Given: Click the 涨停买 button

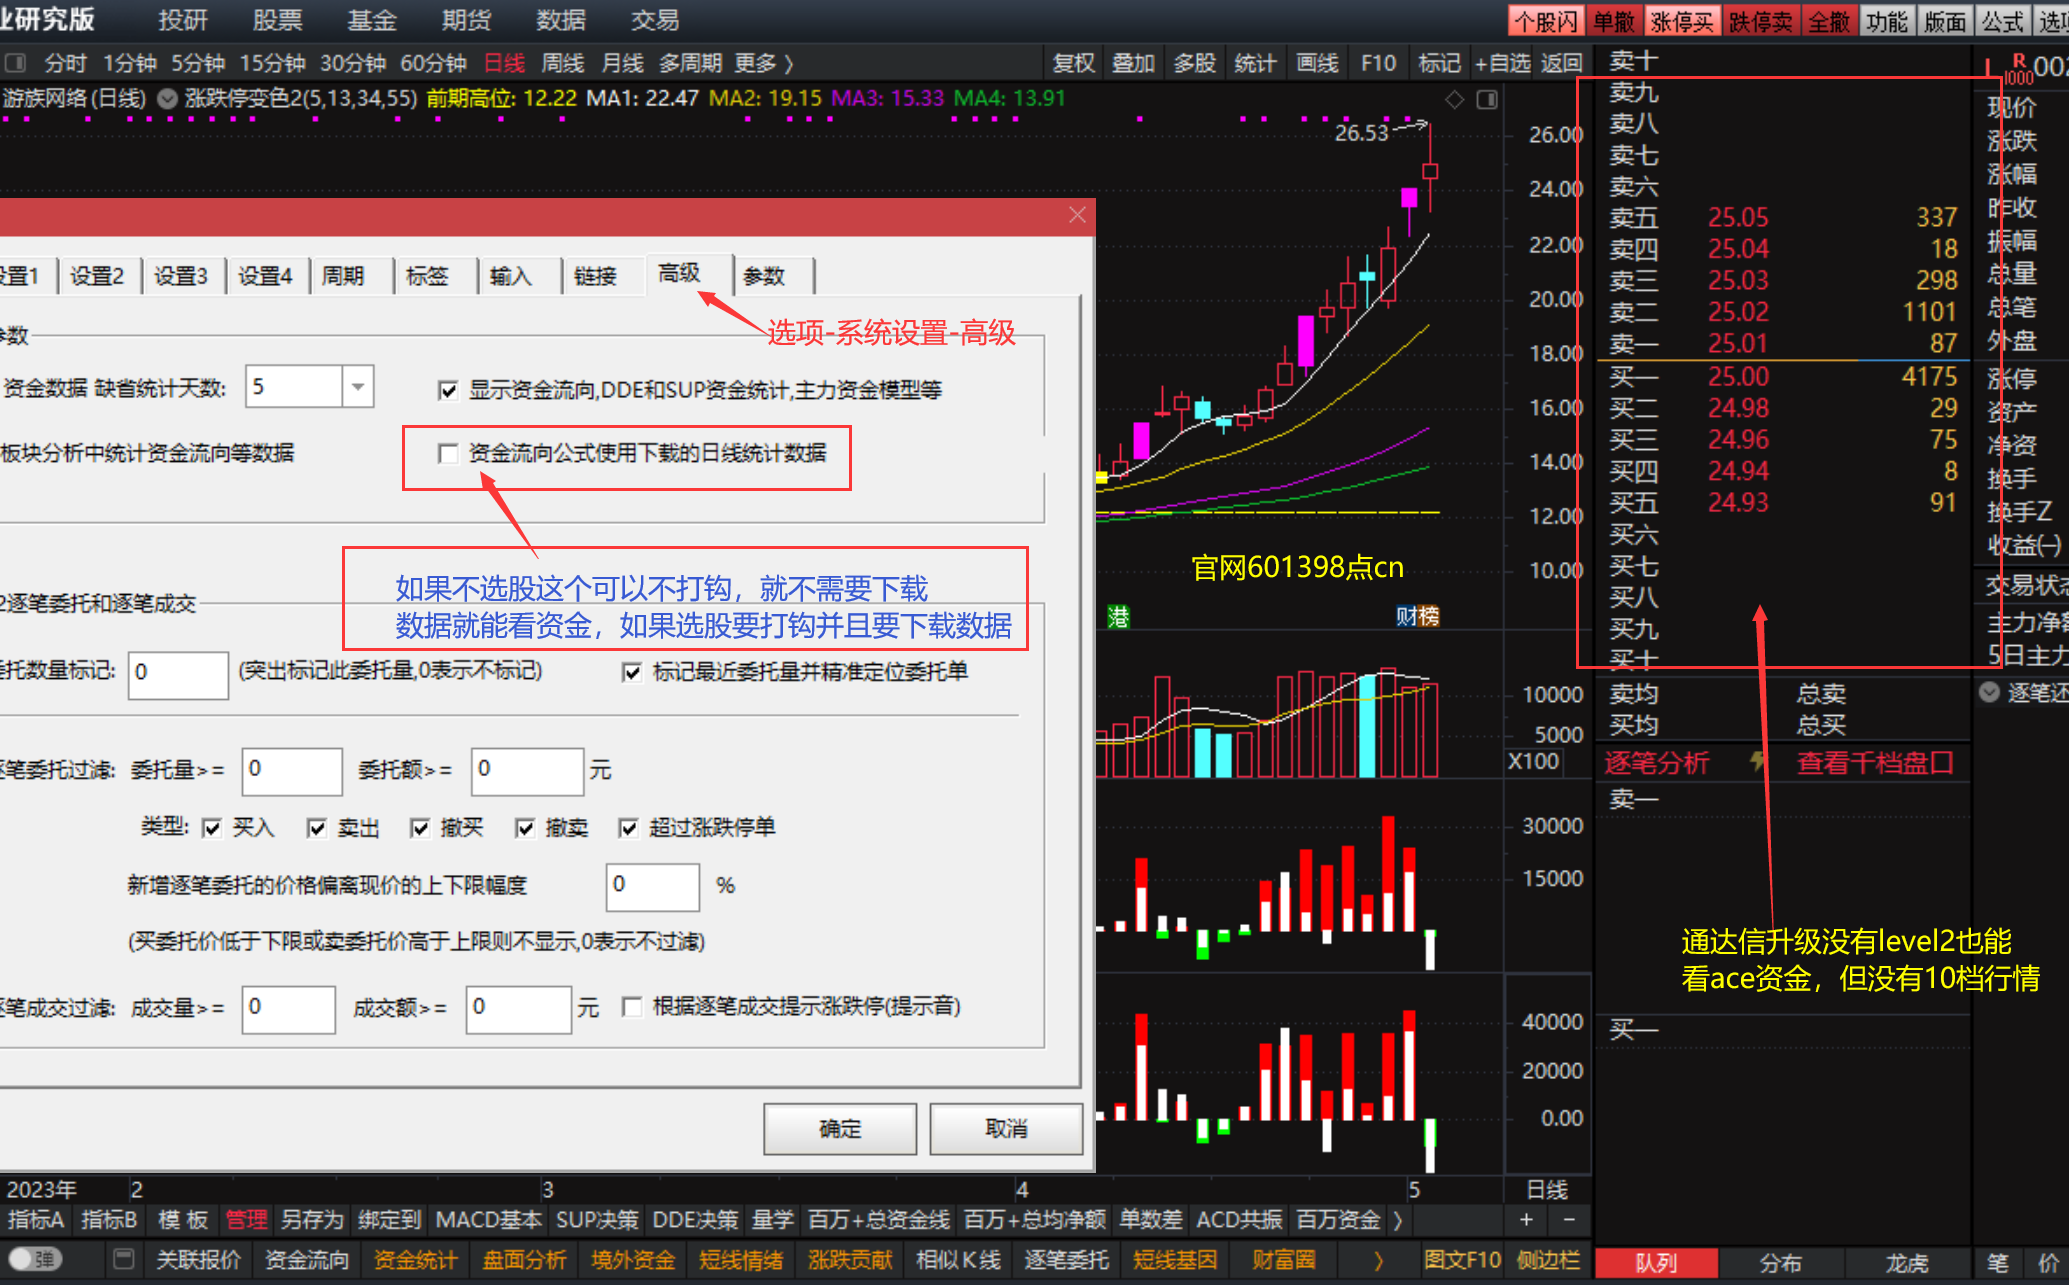Looking at the screenshot, I should click(x=1681, y=21).
